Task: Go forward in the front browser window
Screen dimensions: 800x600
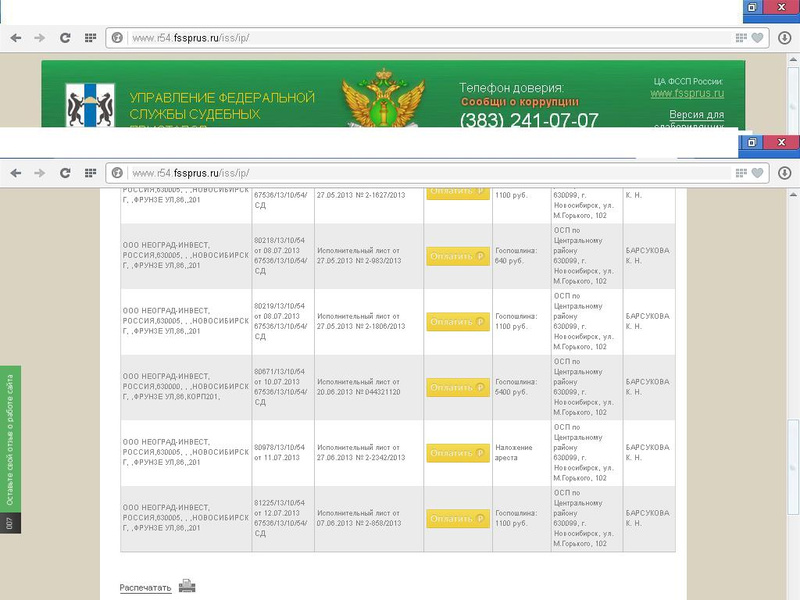Action: [x=39, y=173]
